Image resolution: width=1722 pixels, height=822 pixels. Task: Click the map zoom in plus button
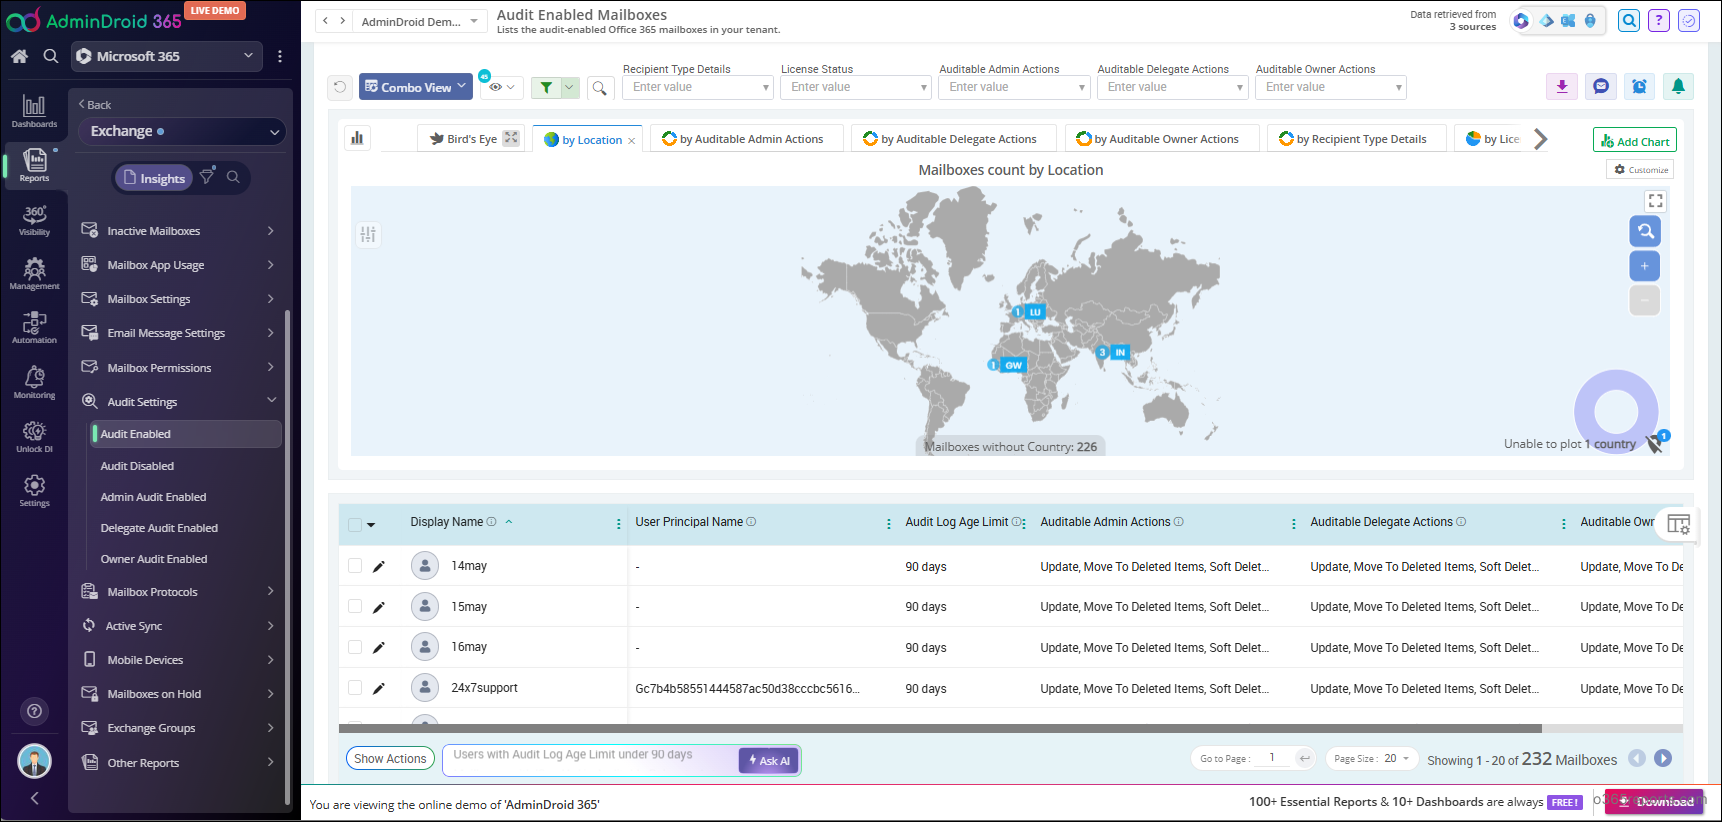[x=1644, y=266]
